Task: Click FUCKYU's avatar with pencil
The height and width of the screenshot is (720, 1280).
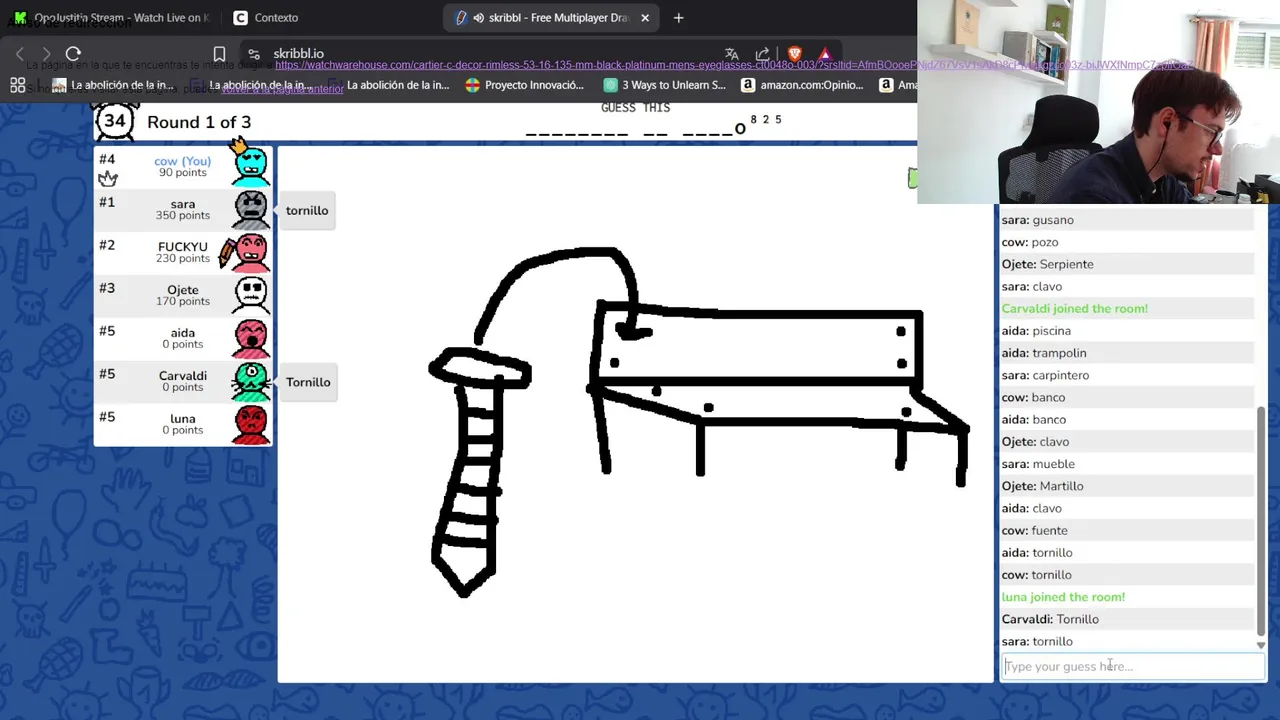Action: 250,251
